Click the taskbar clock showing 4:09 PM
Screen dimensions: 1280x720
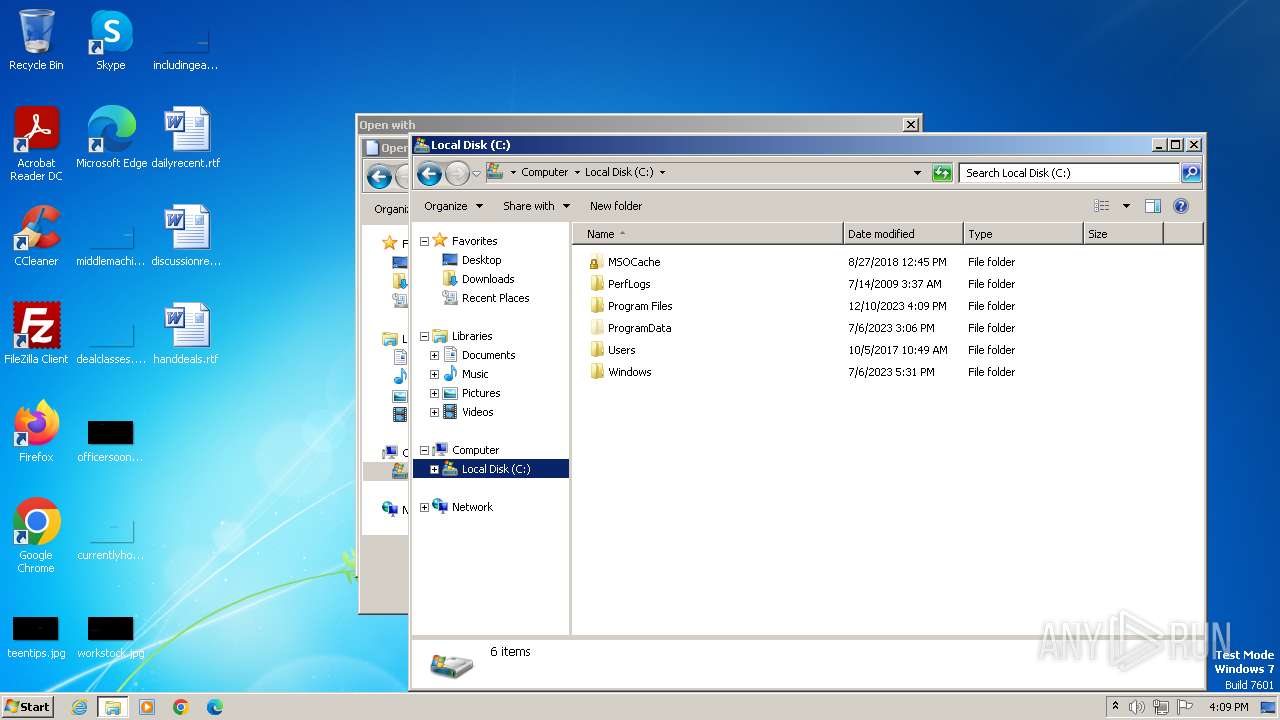tap(1228, 707)
